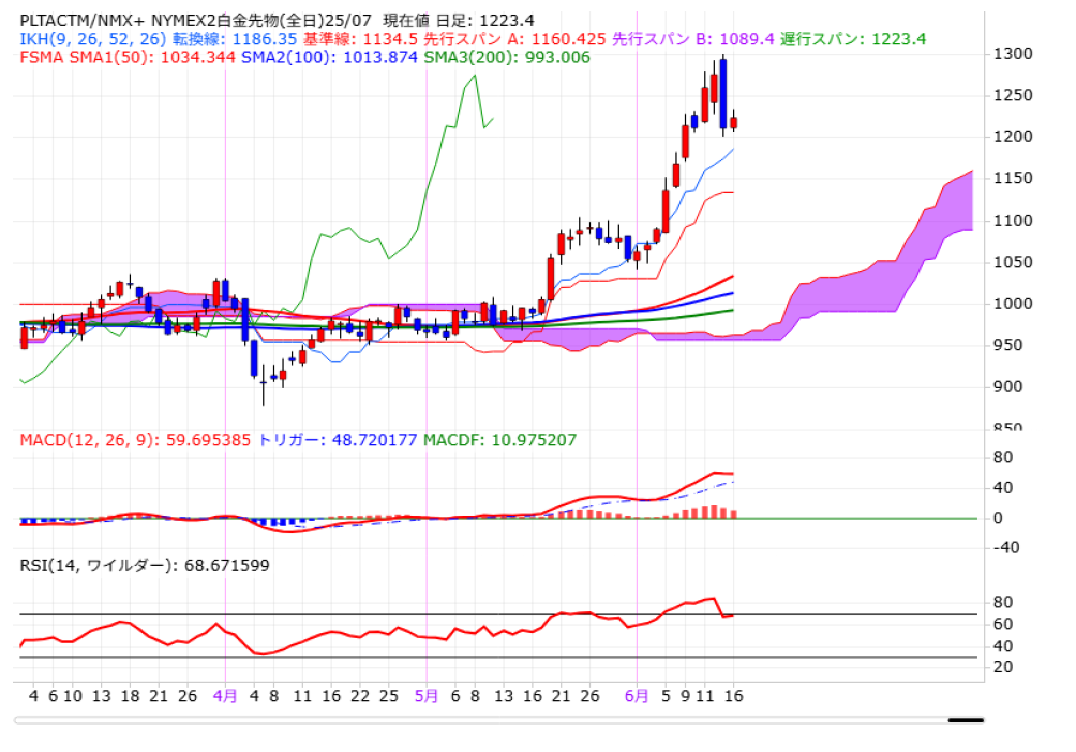Image resolution: width=1076 pixels, height=752 pixels.
Task: Click the 1250 price axis label
Action: coord(1013,95)
